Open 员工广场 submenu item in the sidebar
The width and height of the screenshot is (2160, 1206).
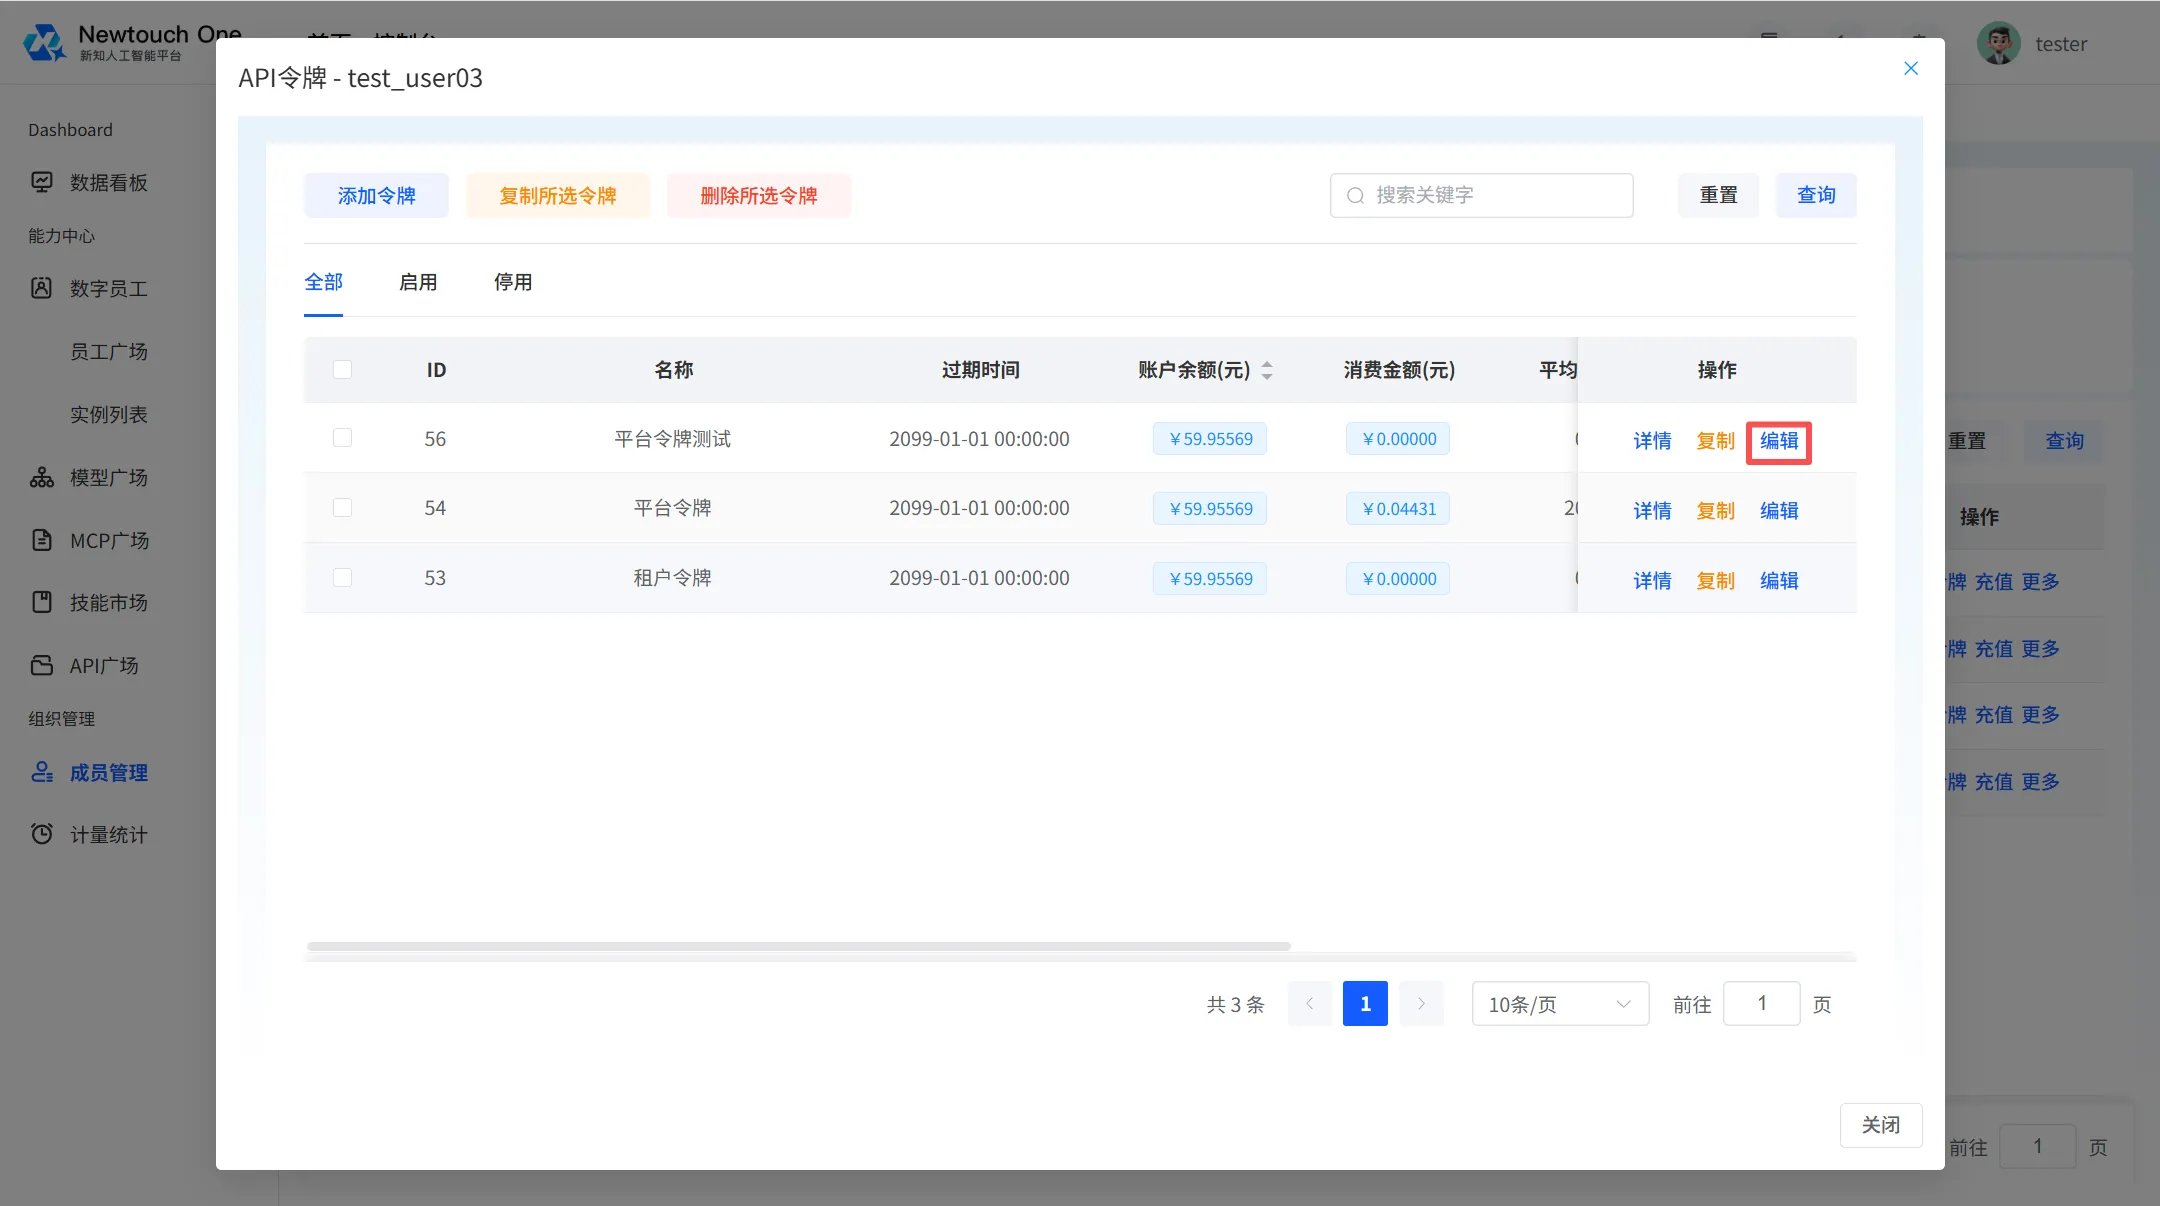[108, 352]
